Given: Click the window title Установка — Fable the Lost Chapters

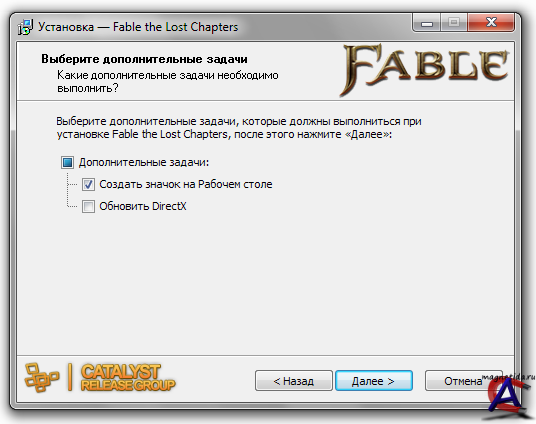Looking at the screenshot, I should pos(138,27).
